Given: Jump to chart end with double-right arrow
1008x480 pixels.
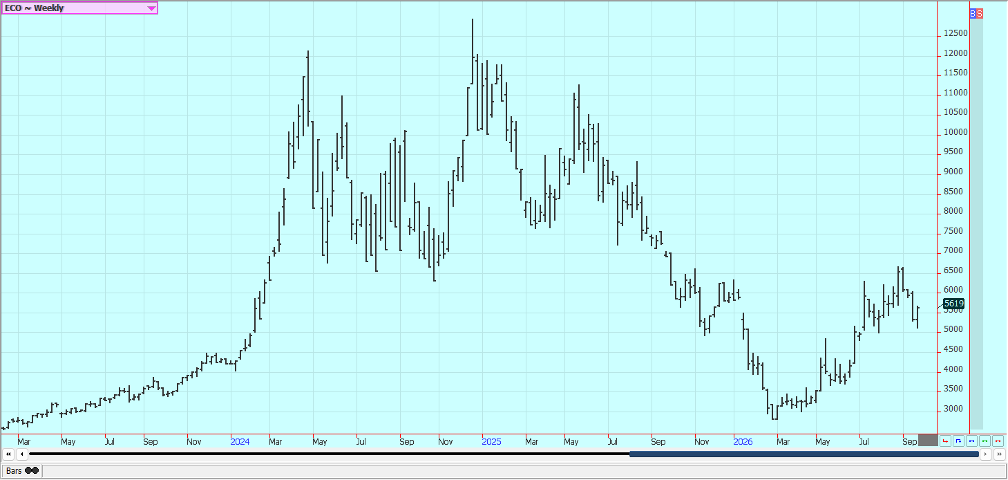Looking at the screenshot, I should pyautogui.click(x=999, y=454).
